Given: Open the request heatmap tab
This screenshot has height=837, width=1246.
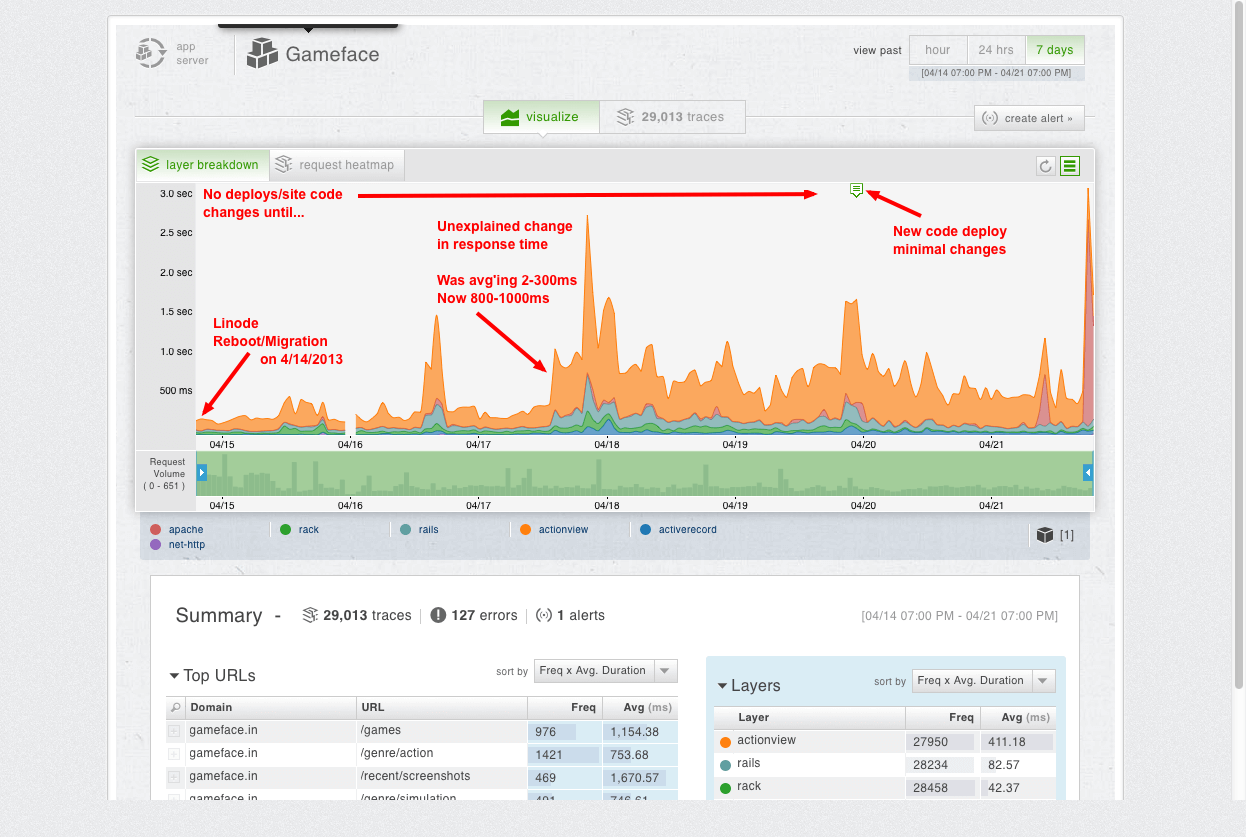Looking at the screenshot, I should (336, 165).
